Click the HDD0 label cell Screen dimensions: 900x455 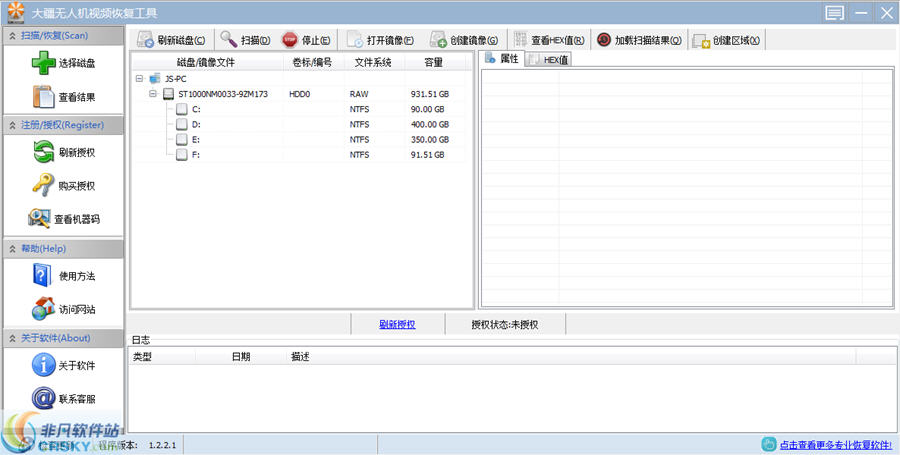click(300, 94)
